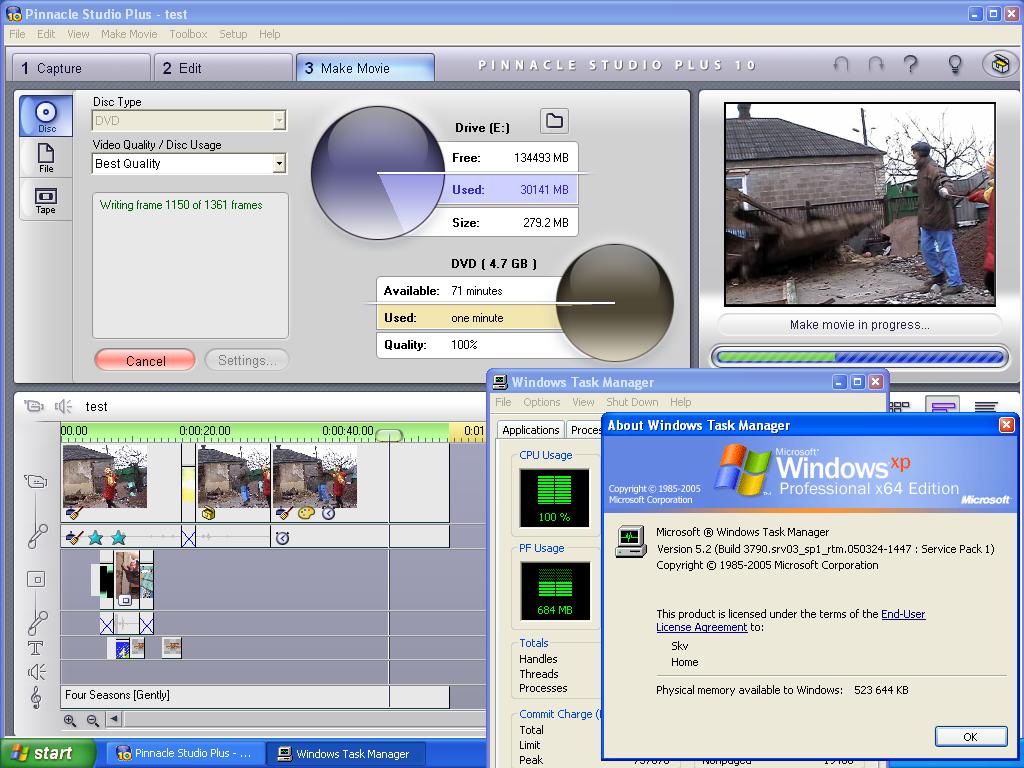
Task: Zoom in on the timeline
Action: point(70,720)
